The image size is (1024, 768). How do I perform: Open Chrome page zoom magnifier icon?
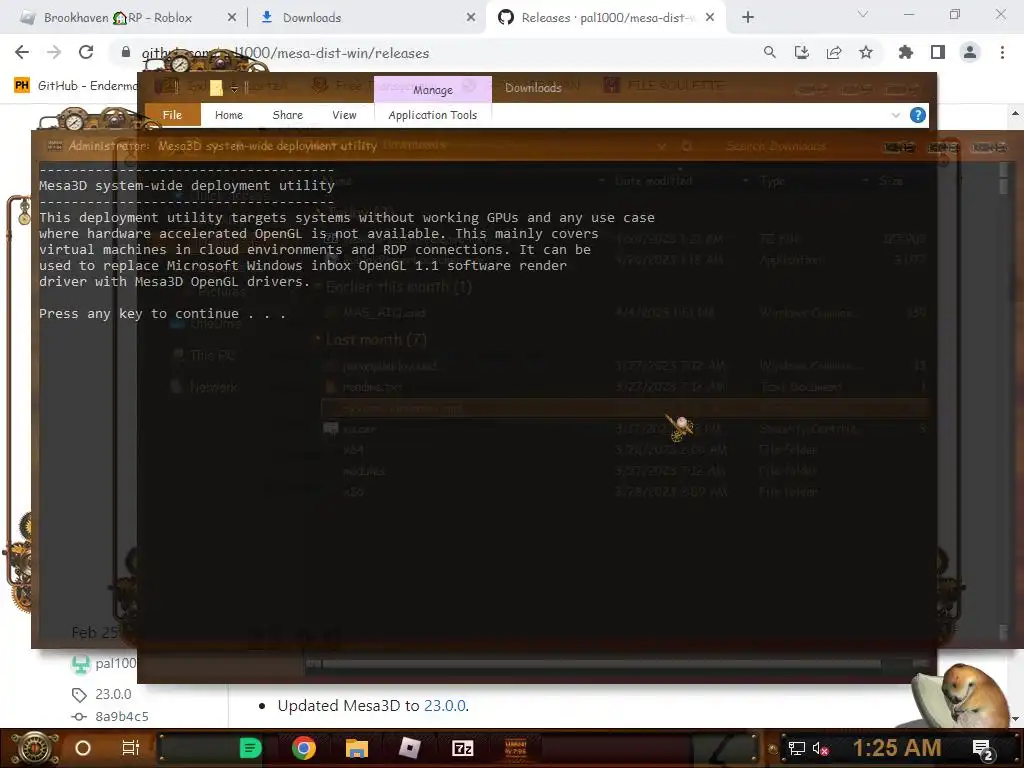click(x=769, y=52)
